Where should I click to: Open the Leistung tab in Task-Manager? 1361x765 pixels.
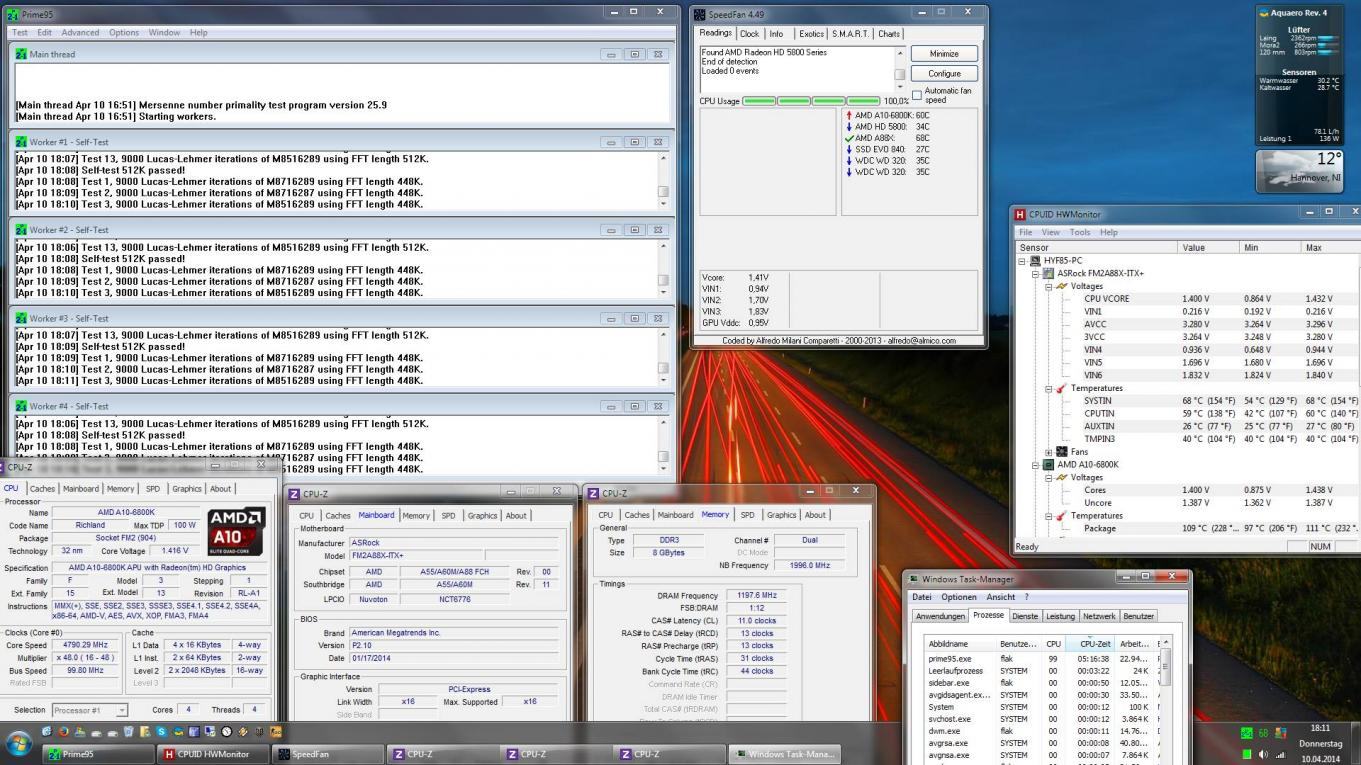point(1060,616)
